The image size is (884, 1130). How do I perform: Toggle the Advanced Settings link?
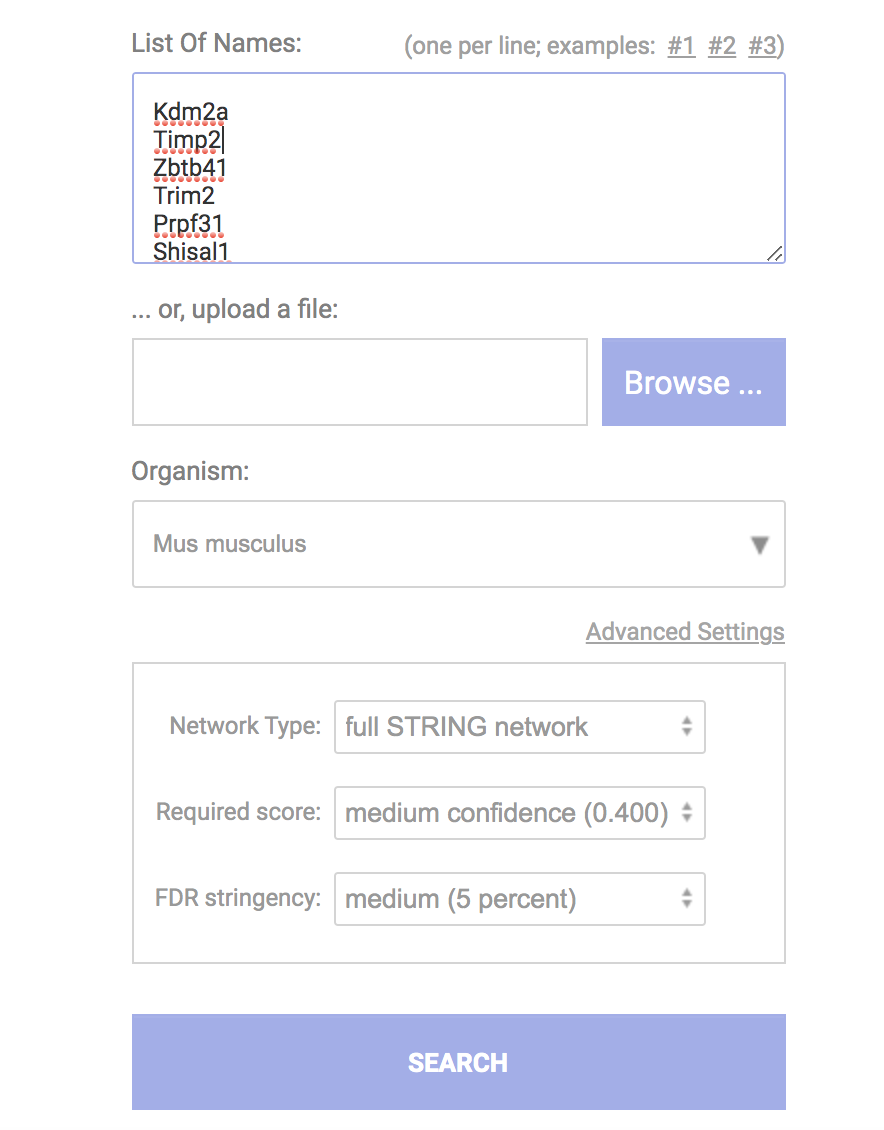(685, 632)
